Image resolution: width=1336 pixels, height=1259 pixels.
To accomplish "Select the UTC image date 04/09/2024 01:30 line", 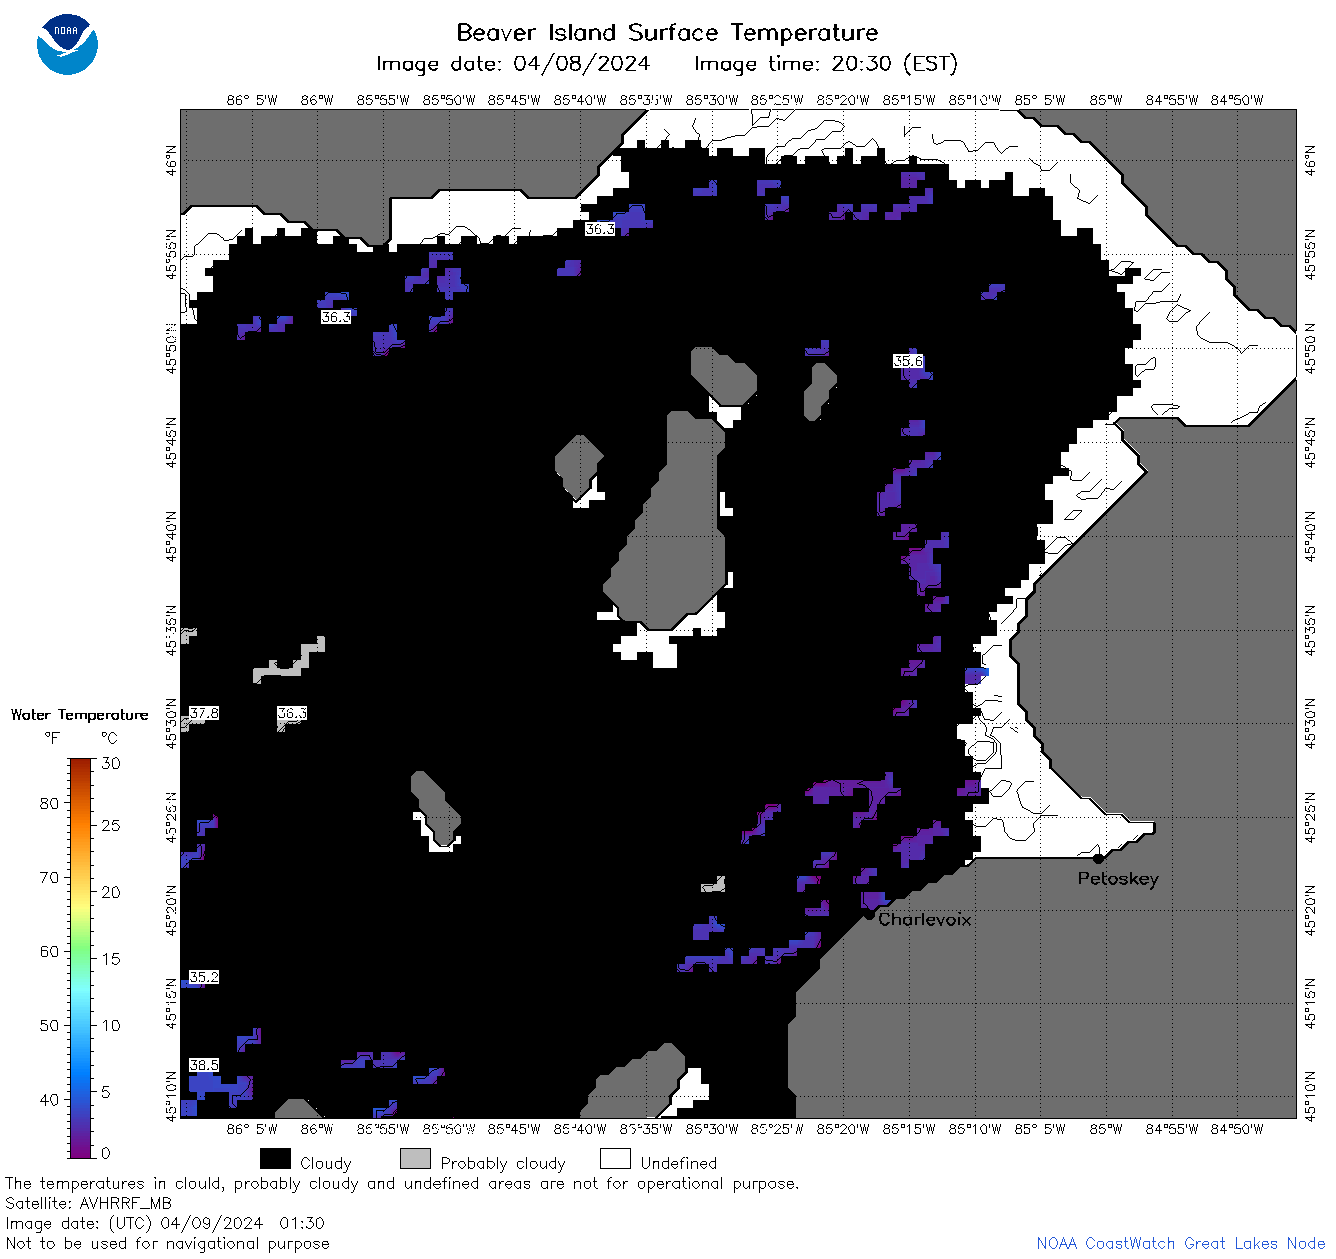I will 165,1223.
